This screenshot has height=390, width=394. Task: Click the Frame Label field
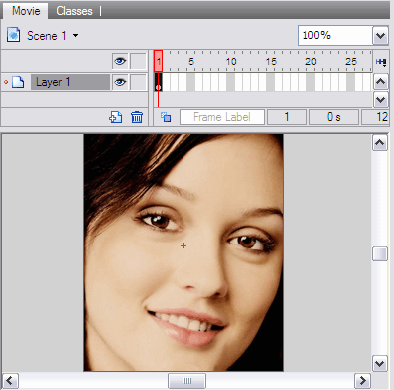[x=222, y=117]
